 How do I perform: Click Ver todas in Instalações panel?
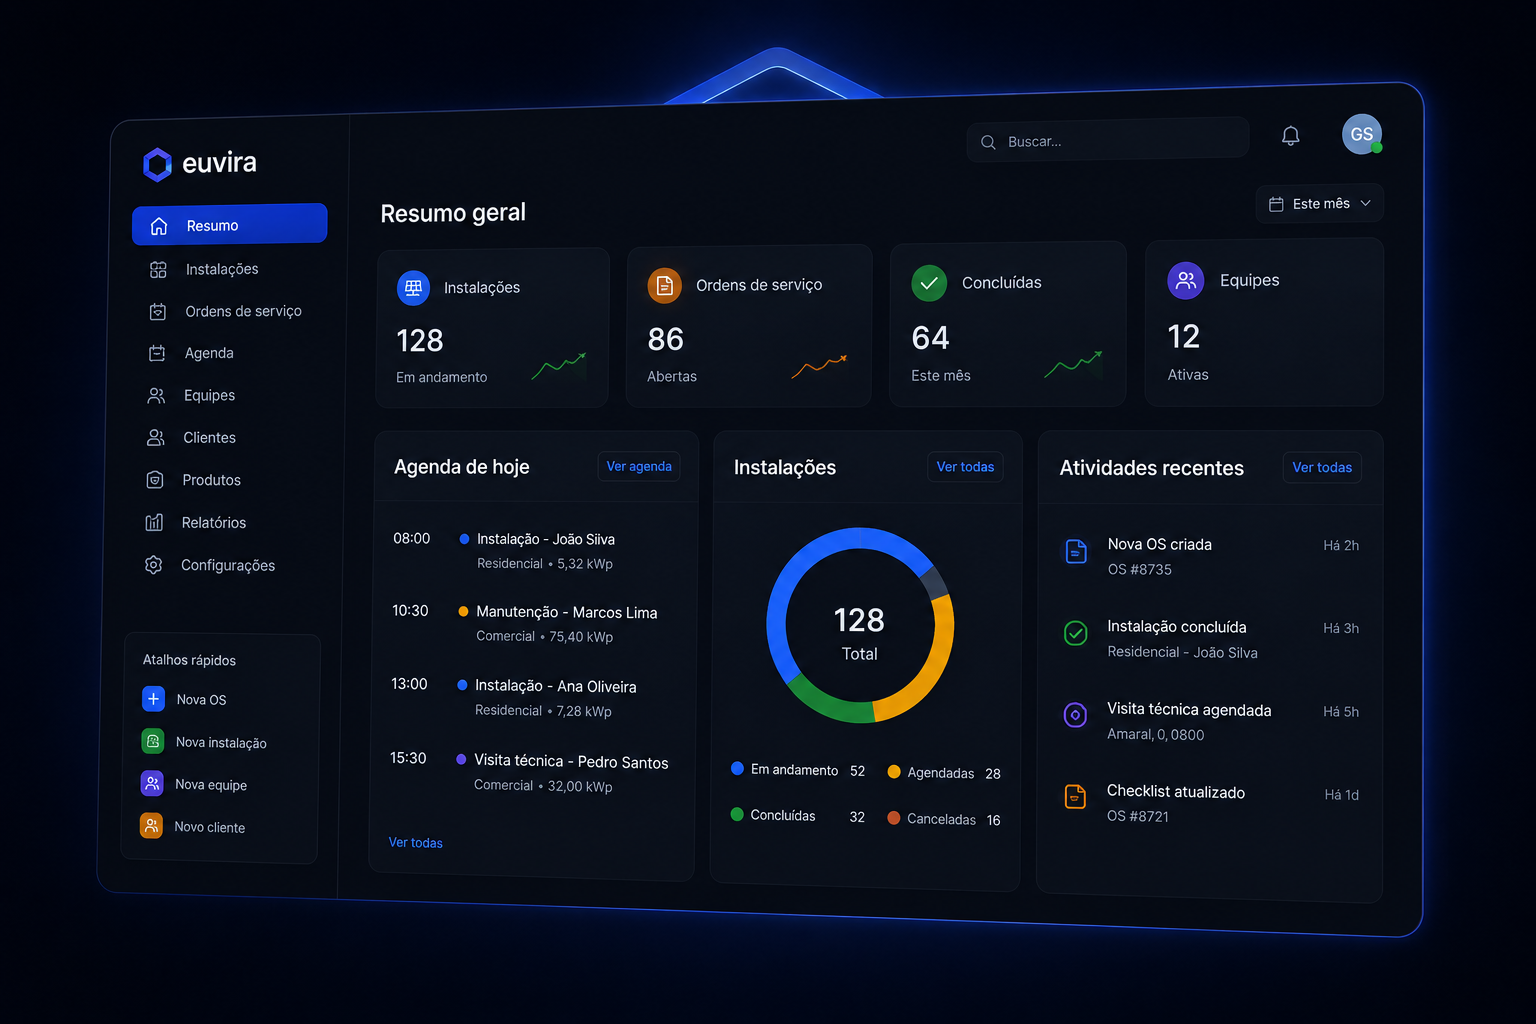(965, 467)
